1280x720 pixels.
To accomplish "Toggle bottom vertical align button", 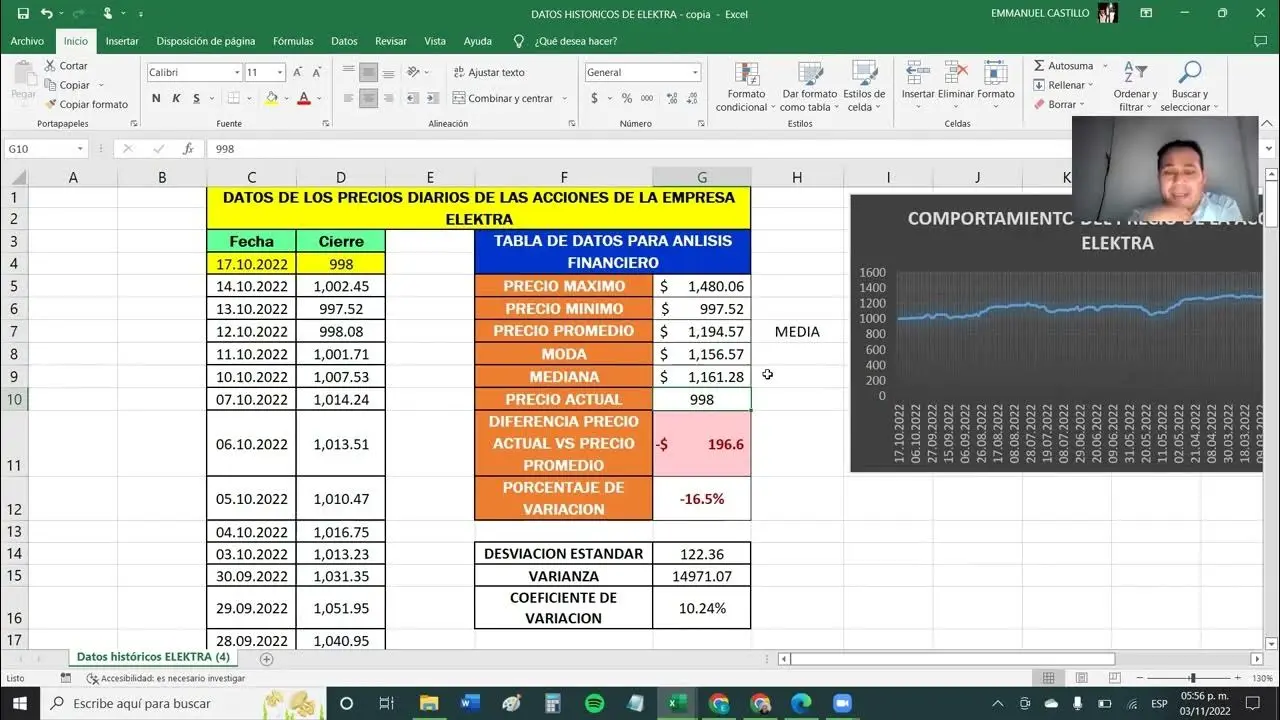I will [x=388, y=72].
